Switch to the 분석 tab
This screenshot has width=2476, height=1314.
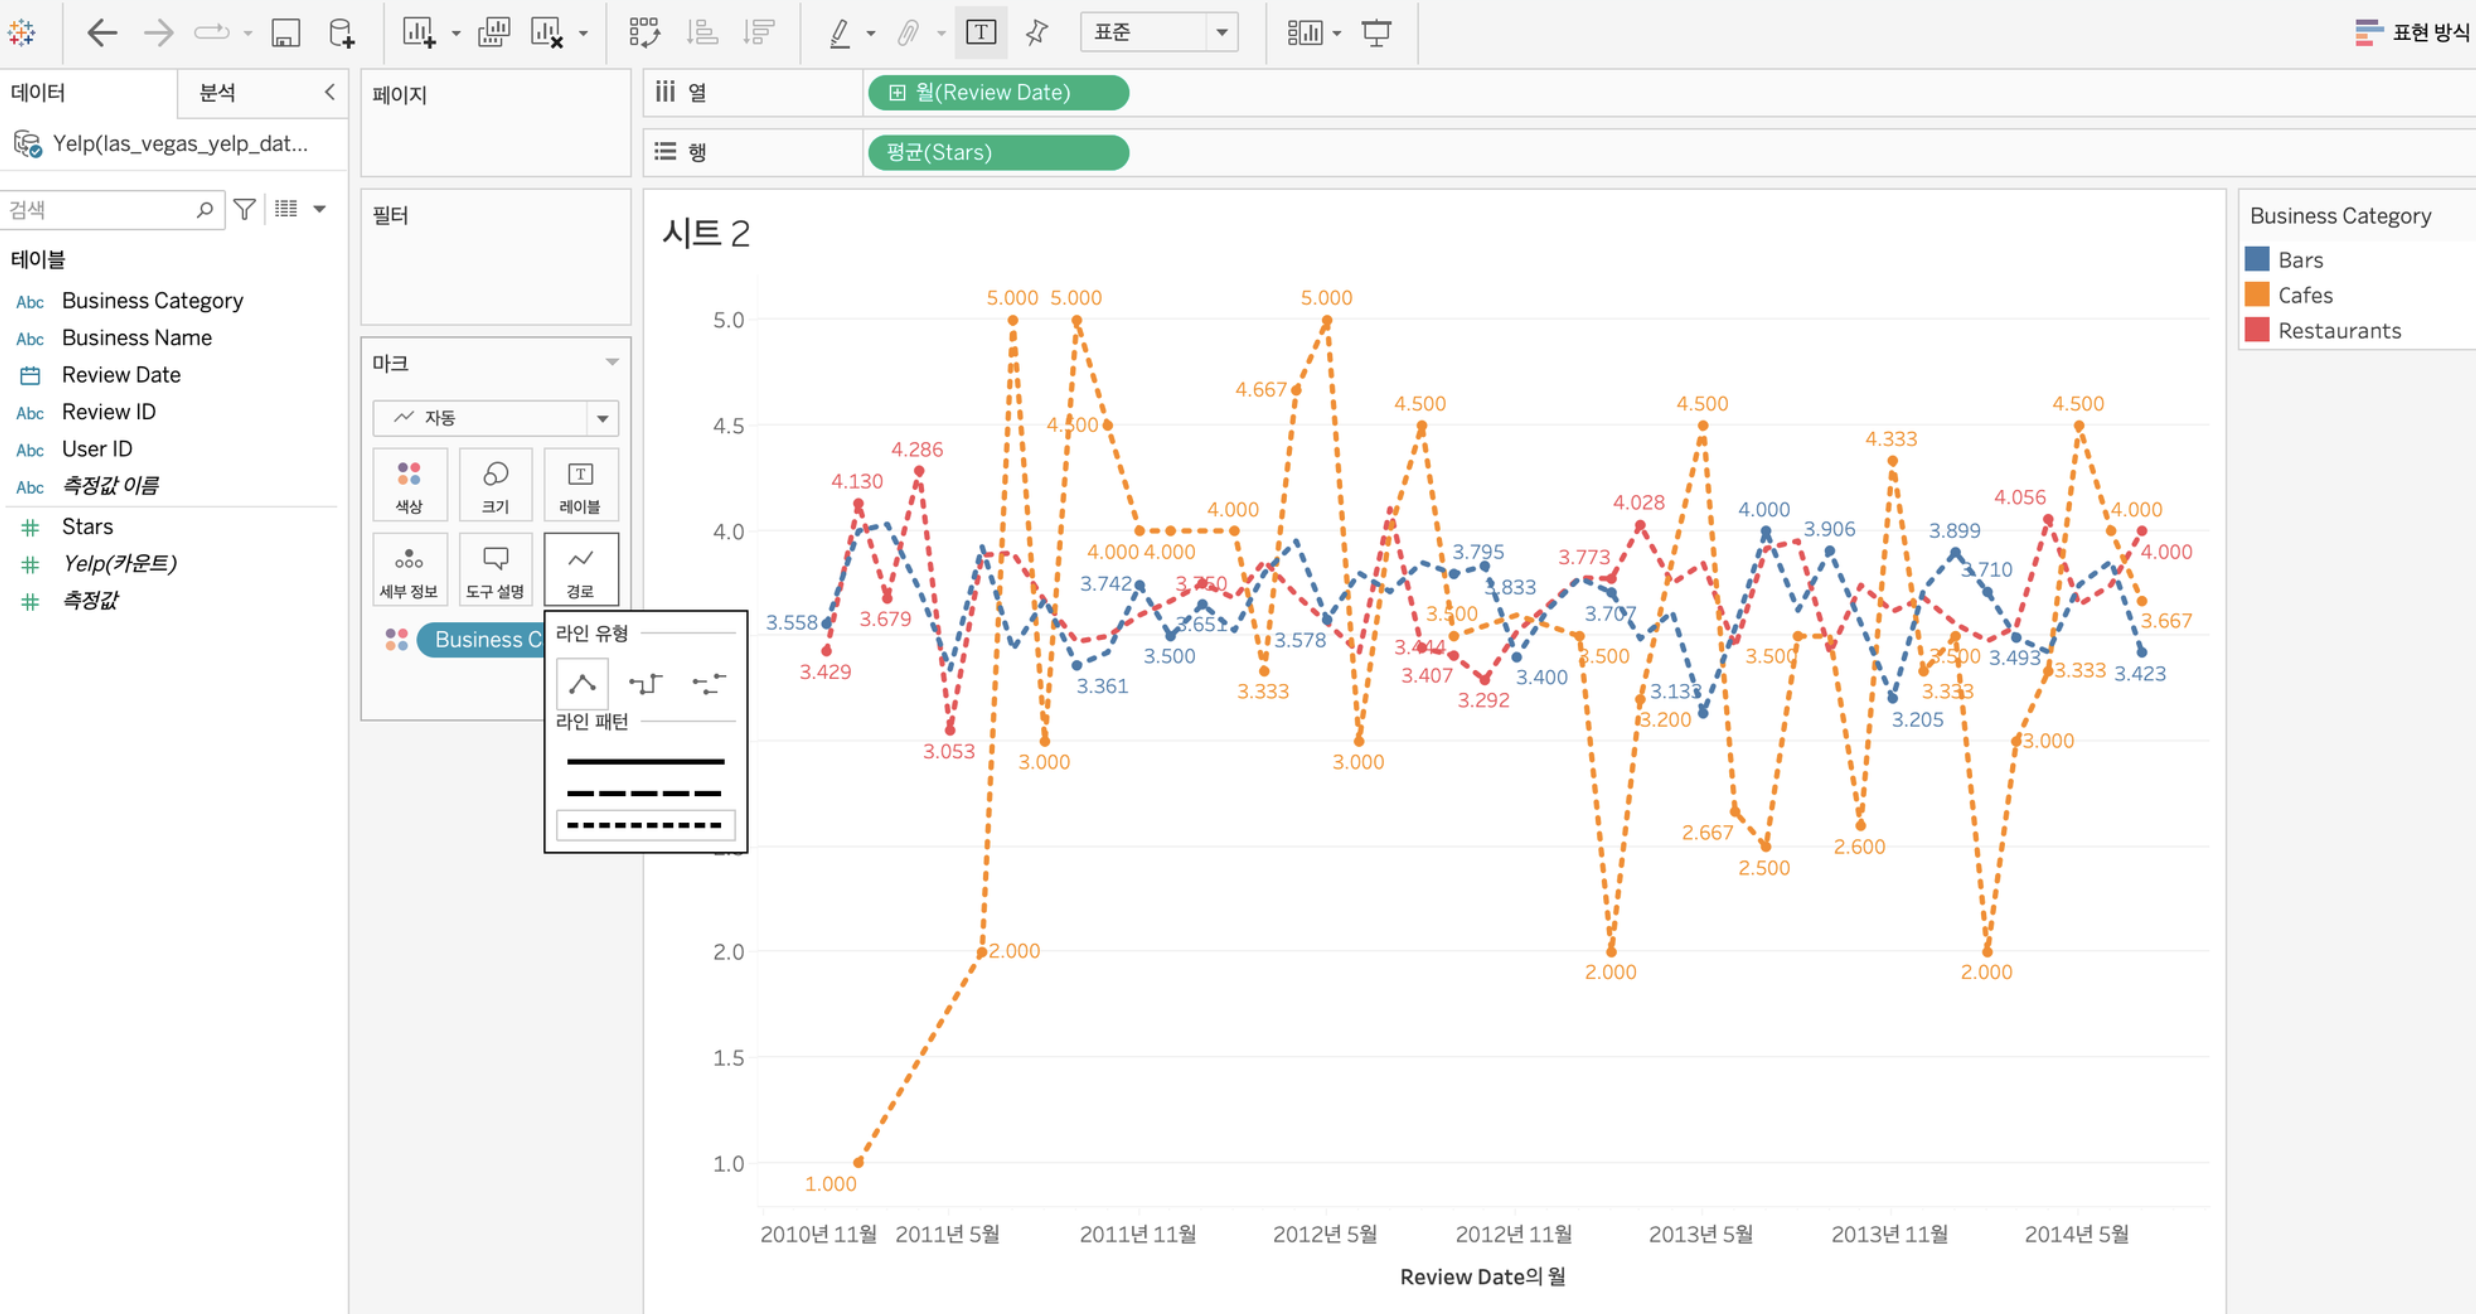(x=218, y=93)
